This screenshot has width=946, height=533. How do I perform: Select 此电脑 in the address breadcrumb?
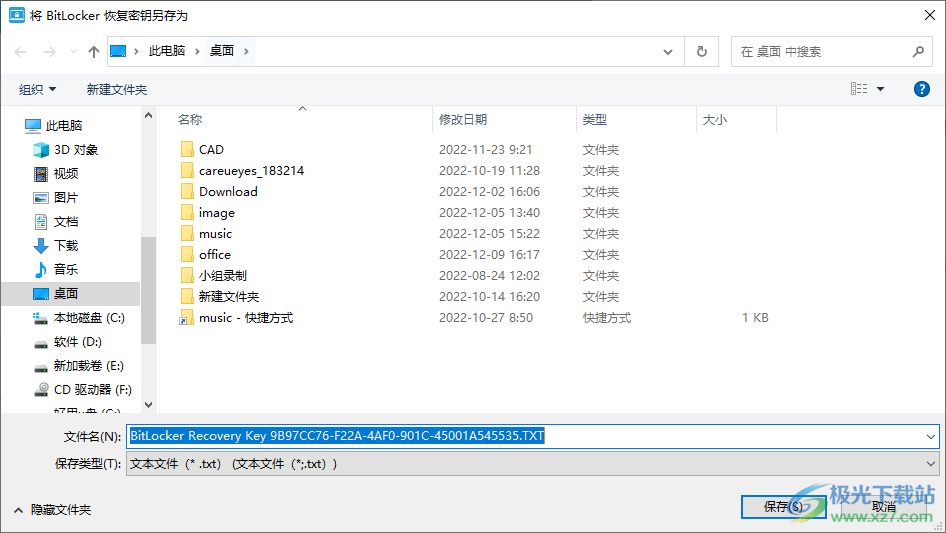tap(167, 51)
